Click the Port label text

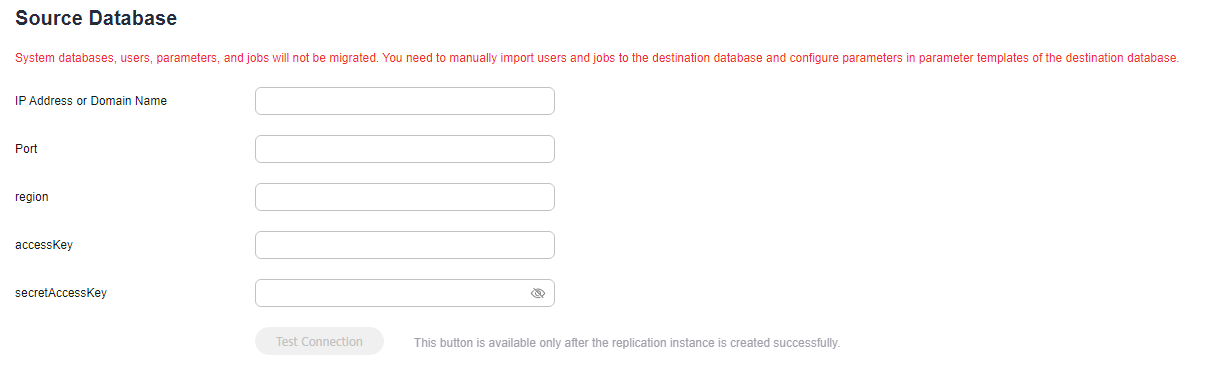pos(26,149)
